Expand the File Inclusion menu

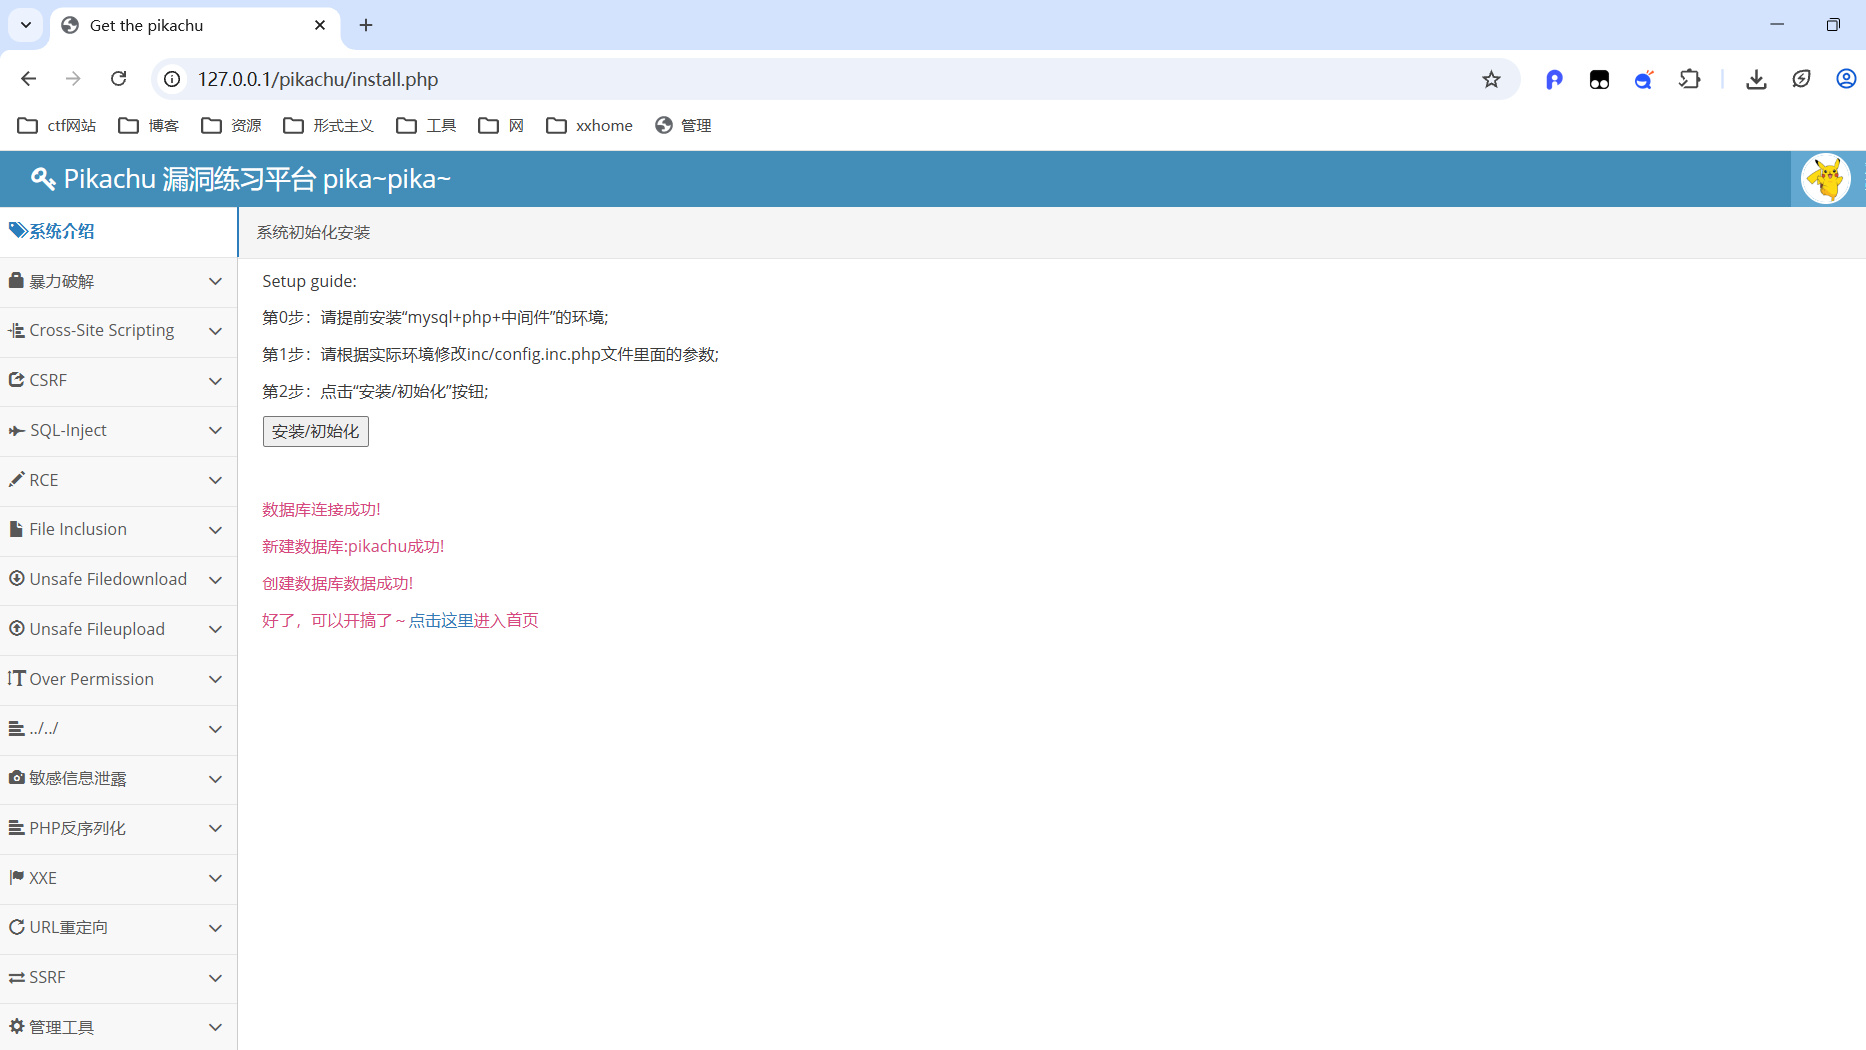[118, 530]
